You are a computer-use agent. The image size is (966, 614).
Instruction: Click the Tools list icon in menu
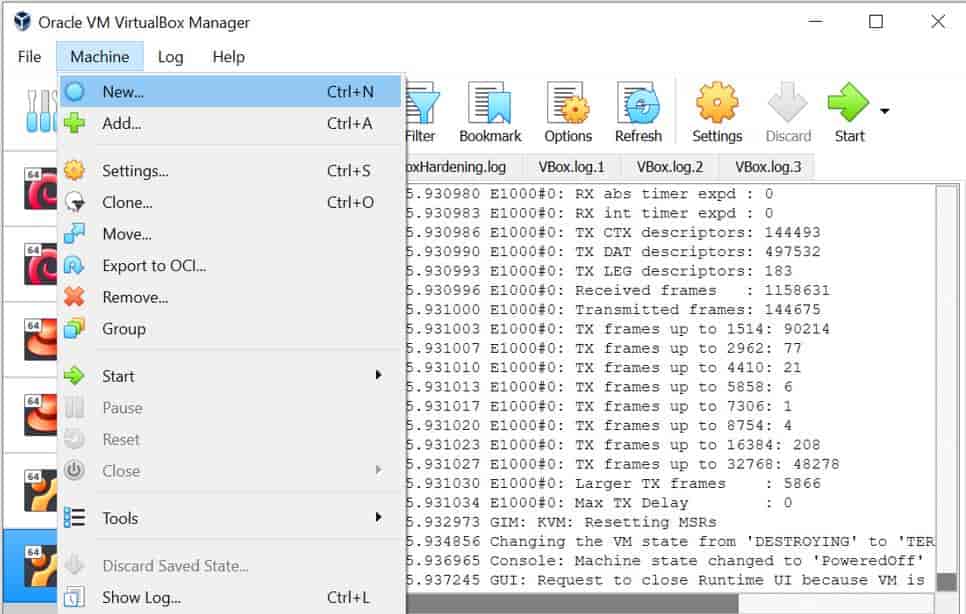tap(75, 518)
